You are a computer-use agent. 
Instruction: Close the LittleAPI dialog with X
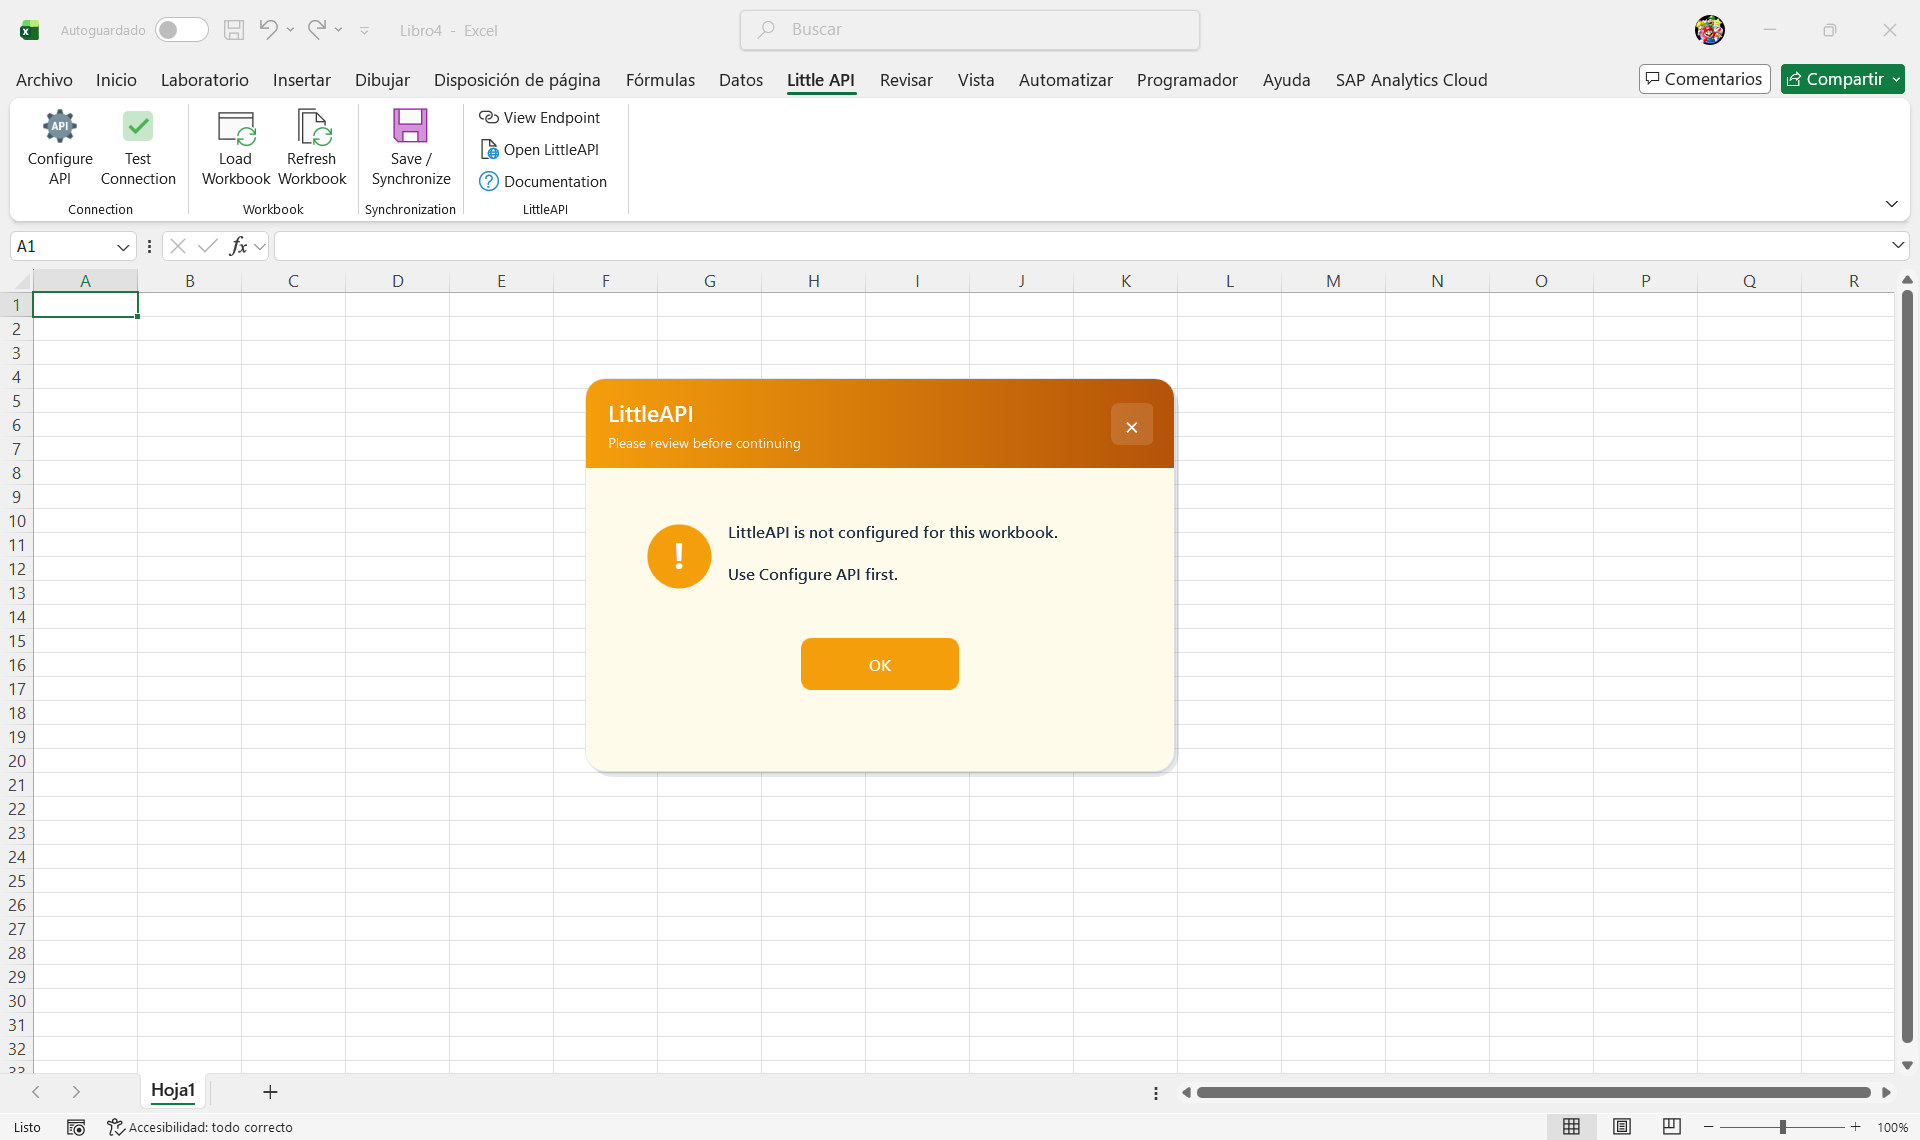point(1132,425)
